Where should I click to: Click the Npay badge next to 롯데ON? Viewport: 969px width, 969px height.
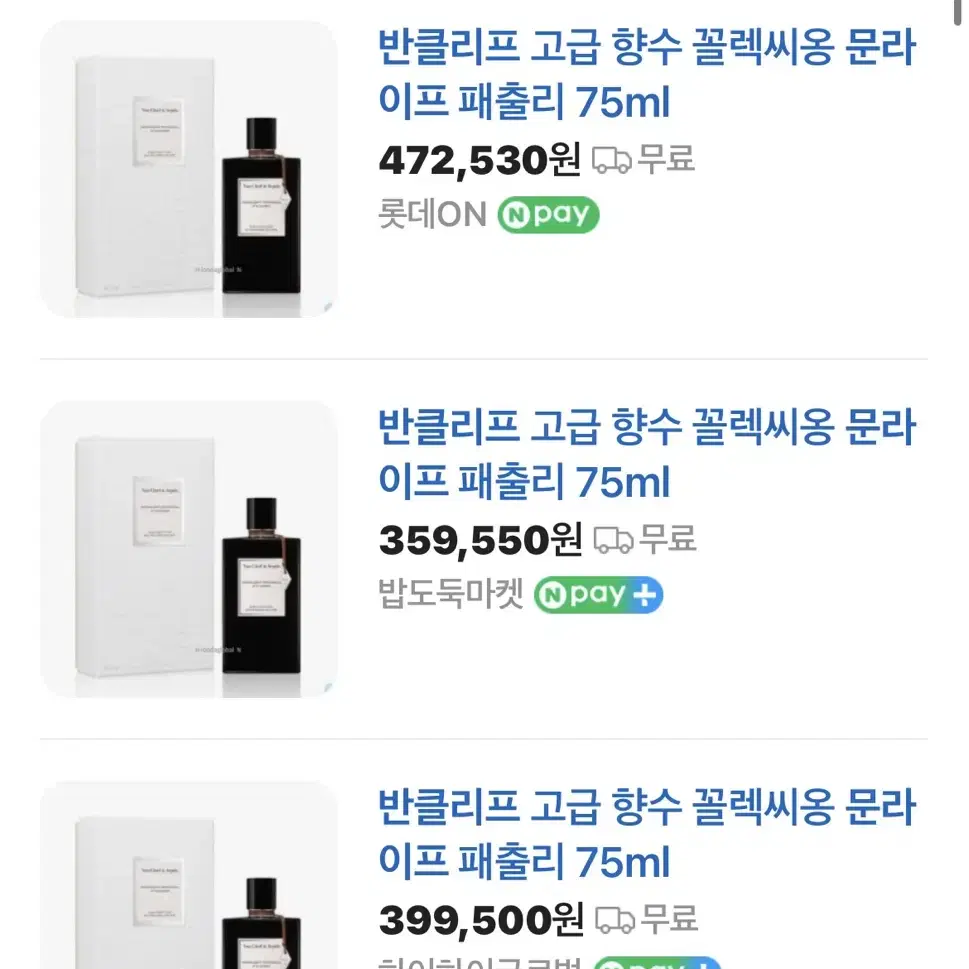tap(548, 214)
